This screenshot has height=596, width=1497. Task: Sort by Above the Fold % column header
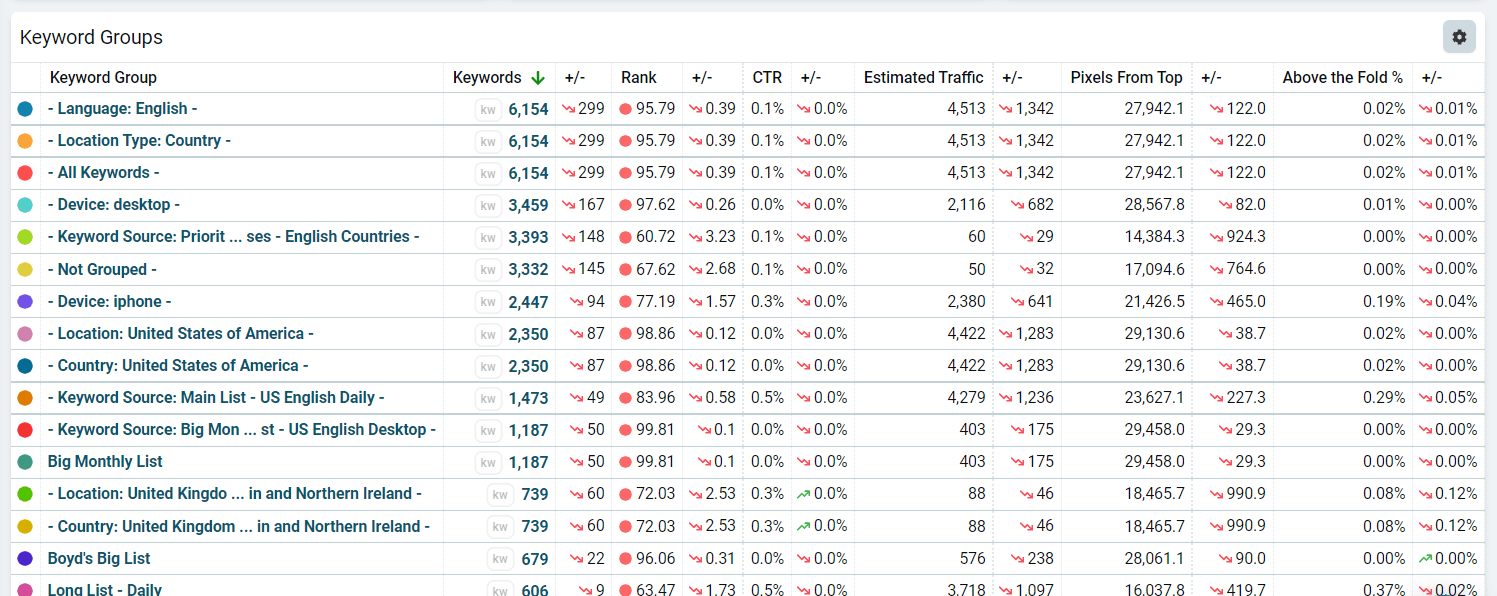[x=1343, y=77]
